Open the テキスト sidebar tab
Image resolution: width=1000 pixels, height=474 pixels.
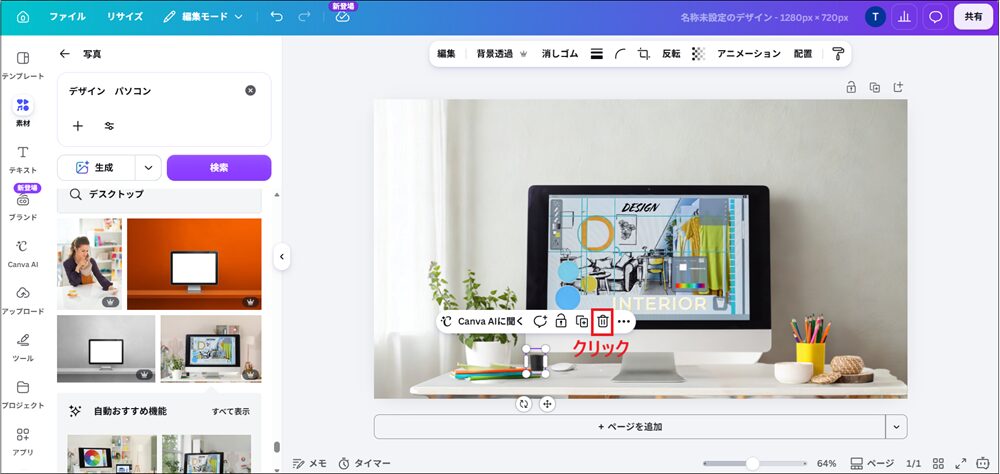(23, 159)
